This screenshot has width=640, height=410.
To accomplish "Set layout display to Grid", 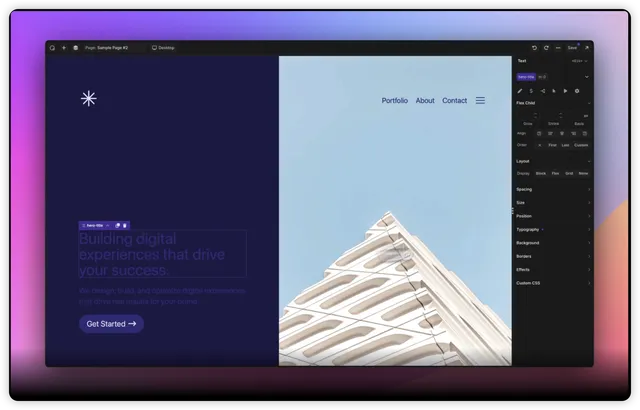I will (x=568, y=173).
